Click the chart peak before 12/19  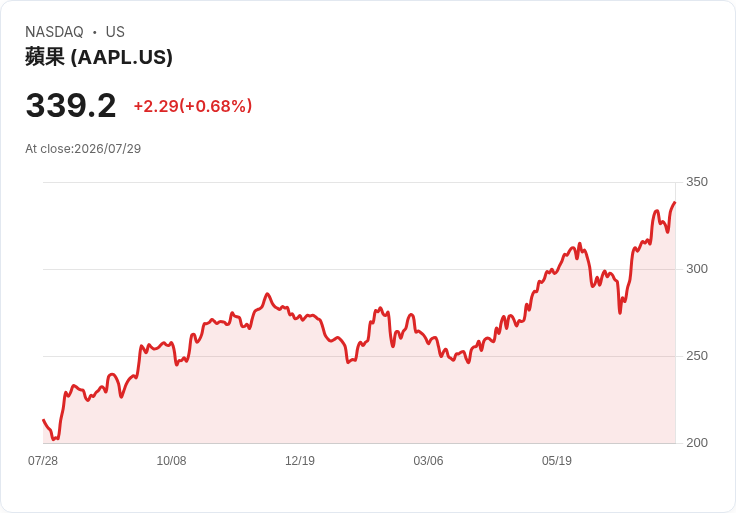tap(267, 294)
